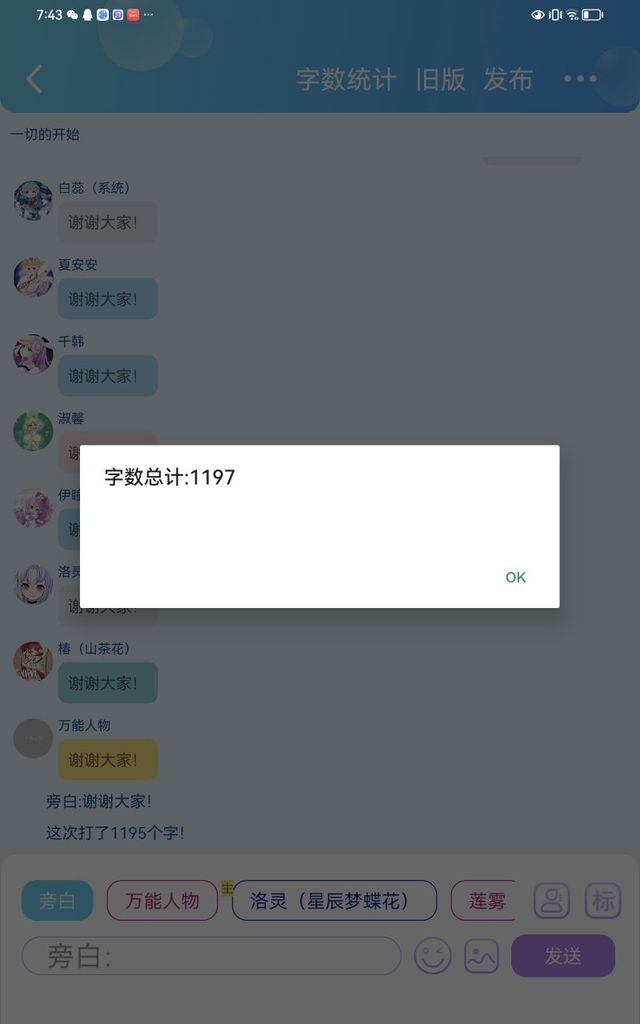Open 字数统计 word count option
Image resolution: width=640 pixels, height=1024 pixels.
[346, 80]
